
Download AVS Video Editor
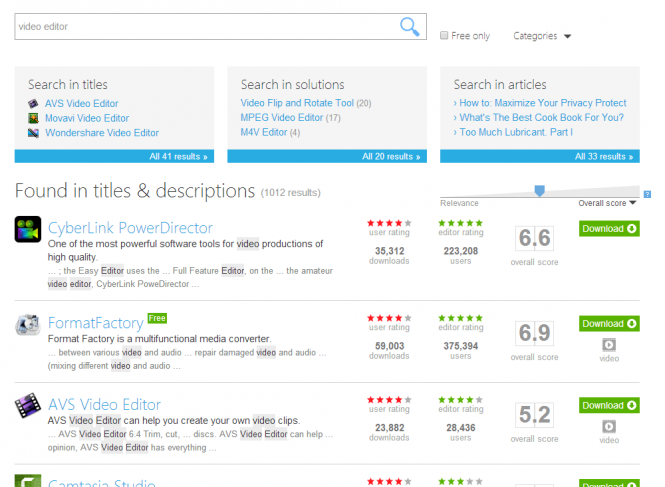click(609, 406)
